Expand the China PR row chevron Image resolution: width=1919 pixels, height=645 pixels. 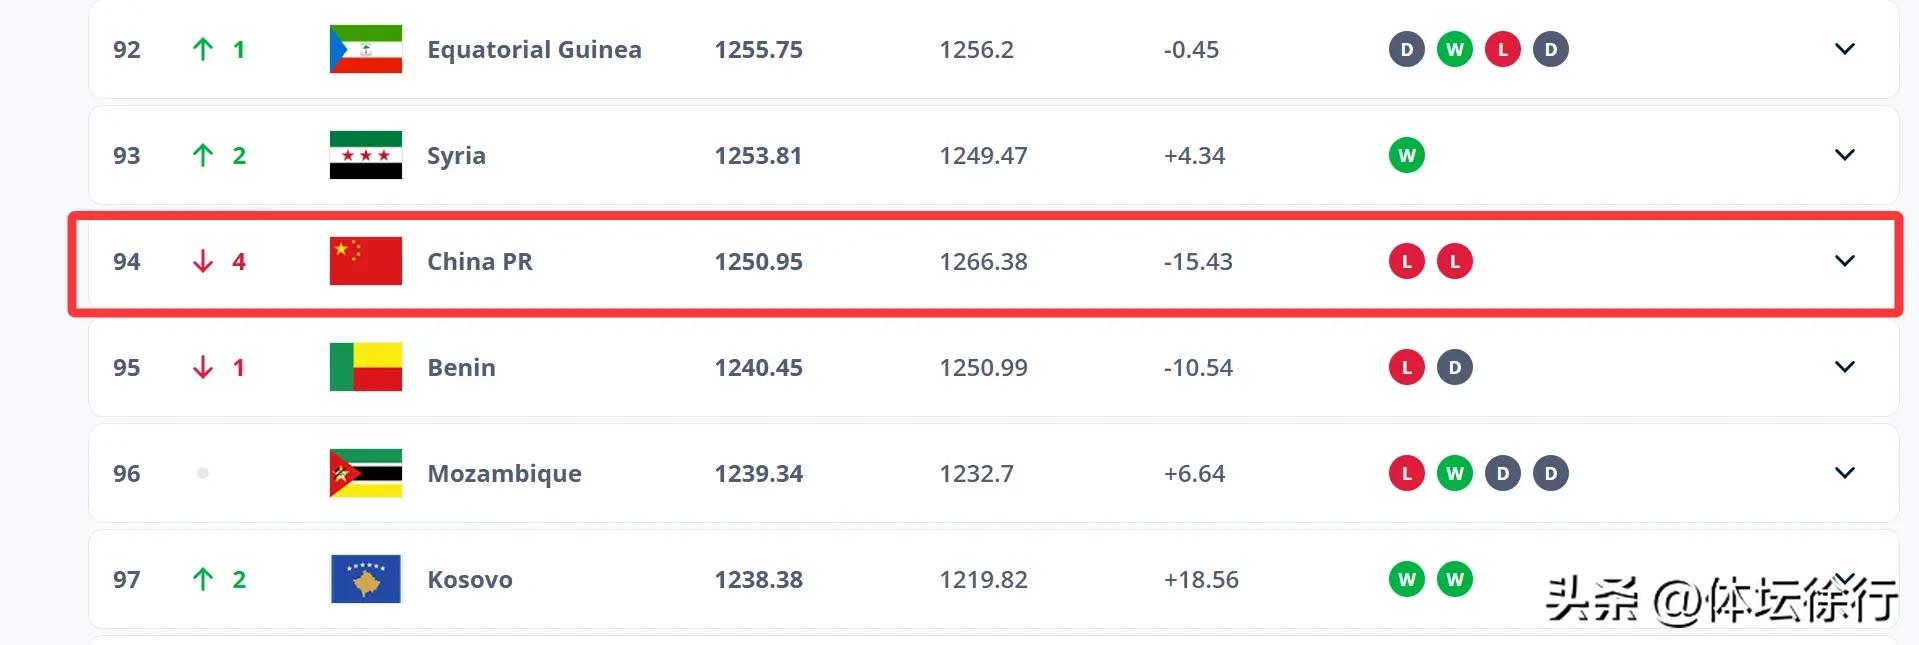pyautogui.click(x=1845, y=261)
